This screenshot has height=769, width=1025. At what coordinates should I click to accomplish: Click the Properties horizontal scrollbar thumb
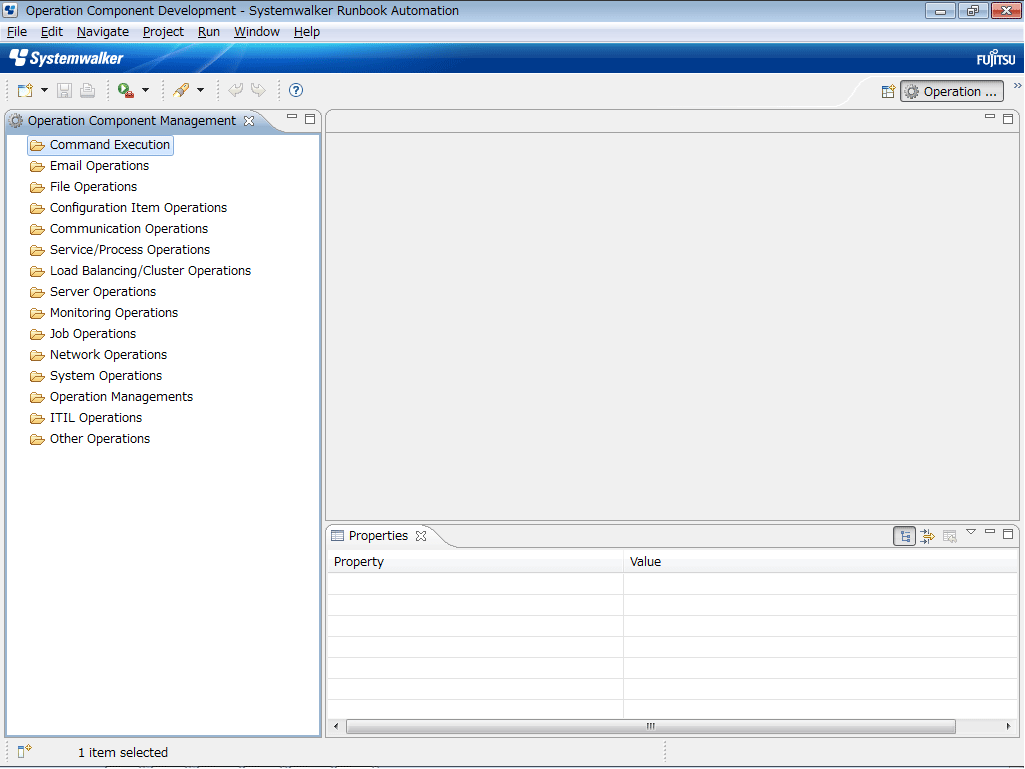click(650, 726)
